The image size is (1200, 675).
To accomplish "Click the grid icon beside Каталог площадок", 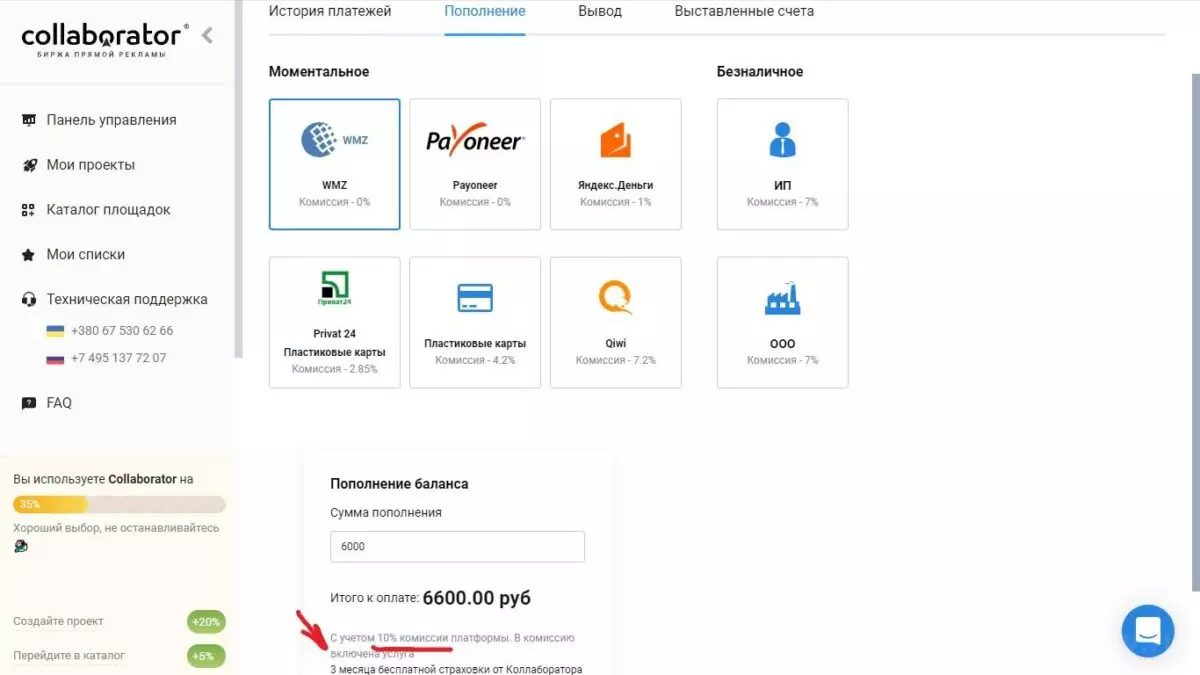I will [28, 210].
